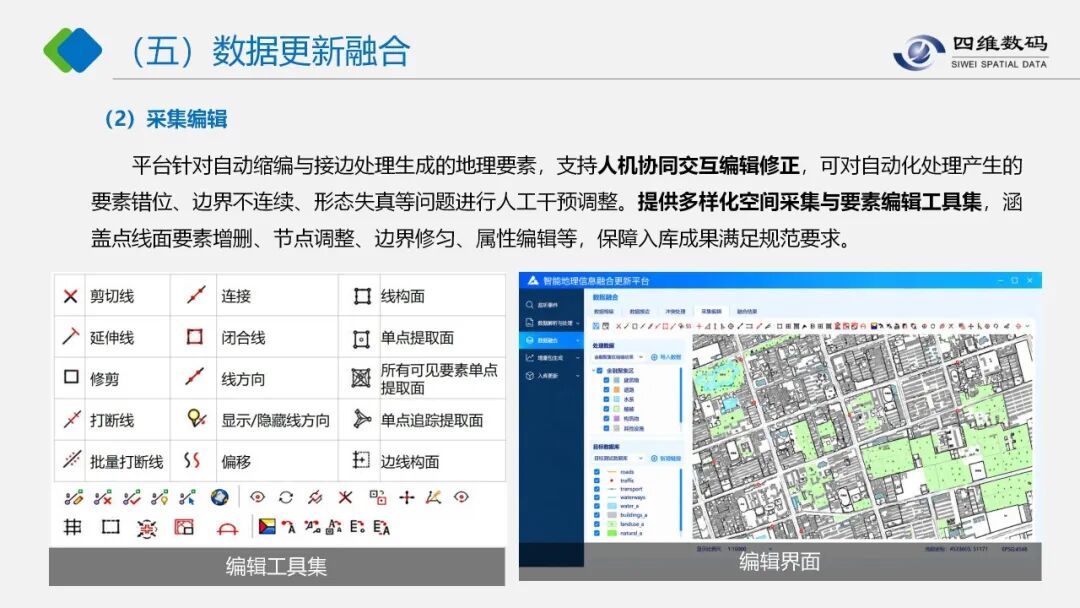
Task: Click the scrollbar of the 处理数据 layer list
Action: pos(681,396)
